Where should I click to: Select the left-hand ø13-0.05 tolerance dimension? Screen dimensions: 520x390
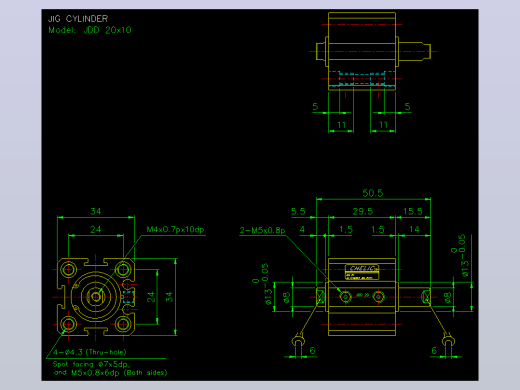(x=262, y=284)
